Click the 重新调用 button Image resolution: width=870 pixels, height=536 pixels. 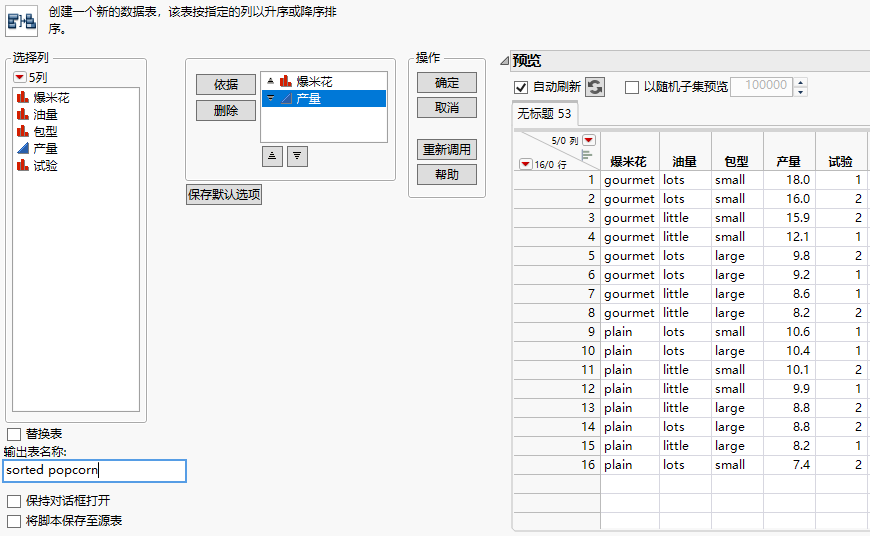447,149
